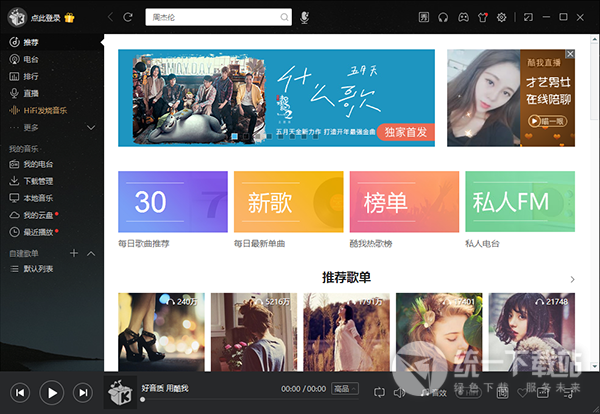Open the headphones icon in title bar
600x414 pixels.
pos(443,17)
